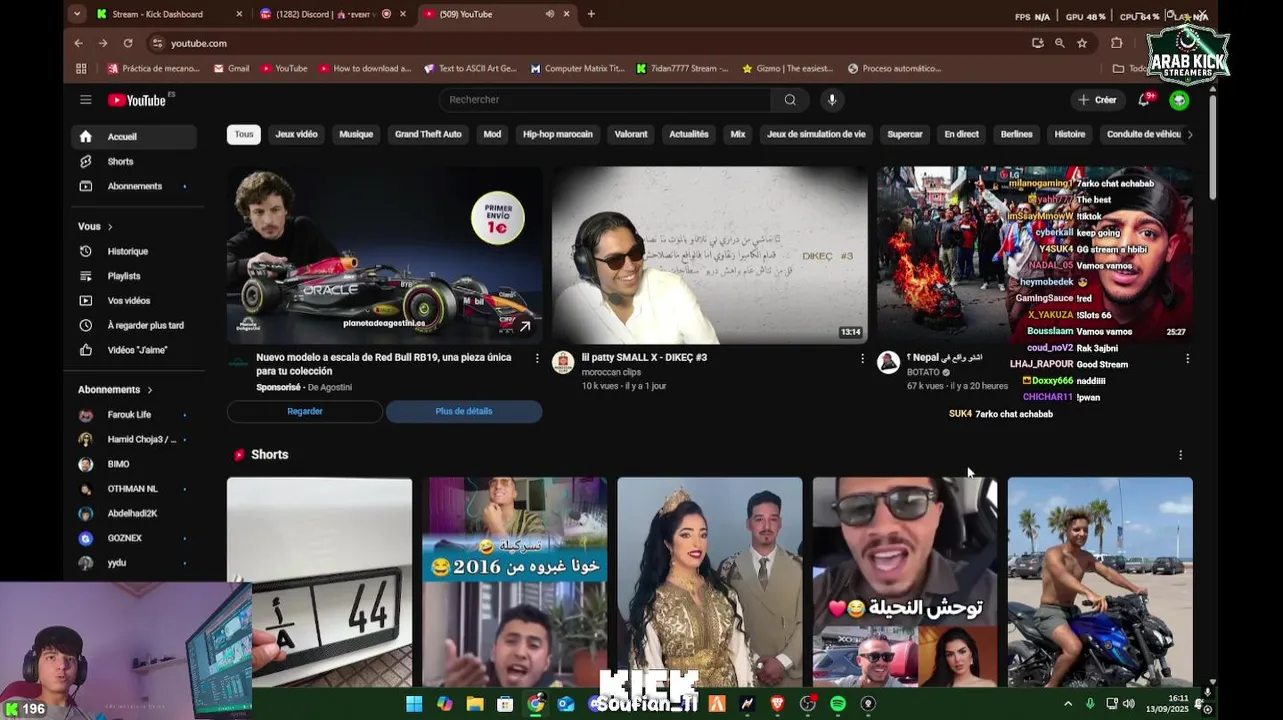The height and width of the screenshot is (720, 1283).
Task: Open the motorcycle rider Short thumbnail
Action: click(1100, 582)
